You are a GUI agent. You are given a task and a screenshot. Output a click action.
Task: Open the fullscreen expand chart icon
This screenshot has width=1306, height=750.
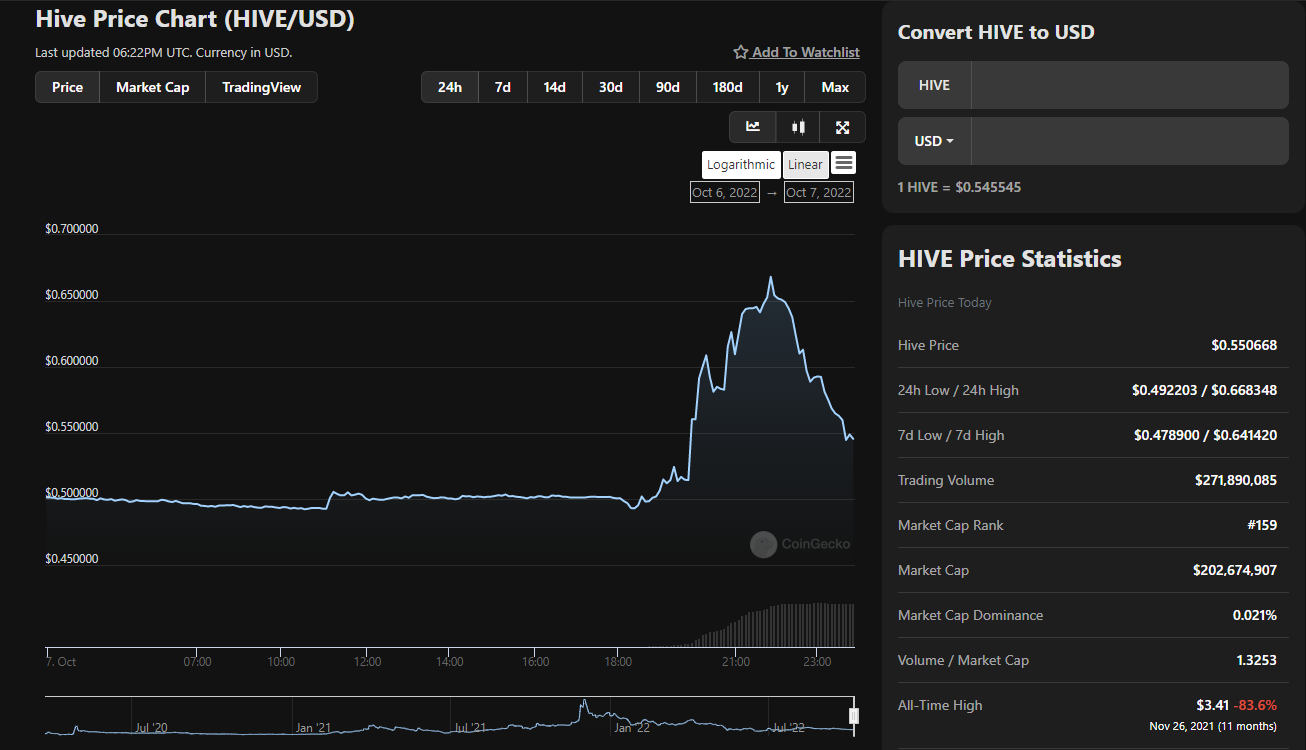click(x=842, y=127)
